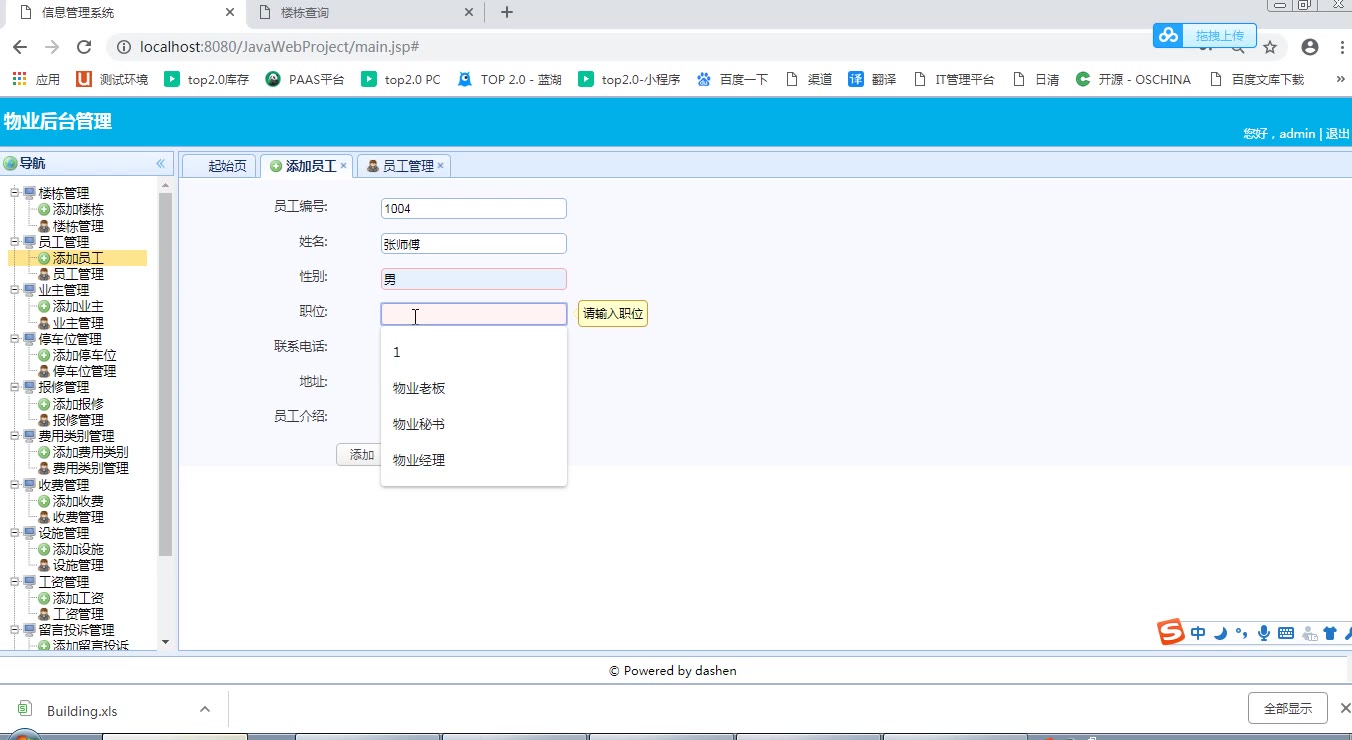The height and width of the screenshot is (740, 1352).
Task: Click 全部显示 show all downloads
Action: [1288, 708]
